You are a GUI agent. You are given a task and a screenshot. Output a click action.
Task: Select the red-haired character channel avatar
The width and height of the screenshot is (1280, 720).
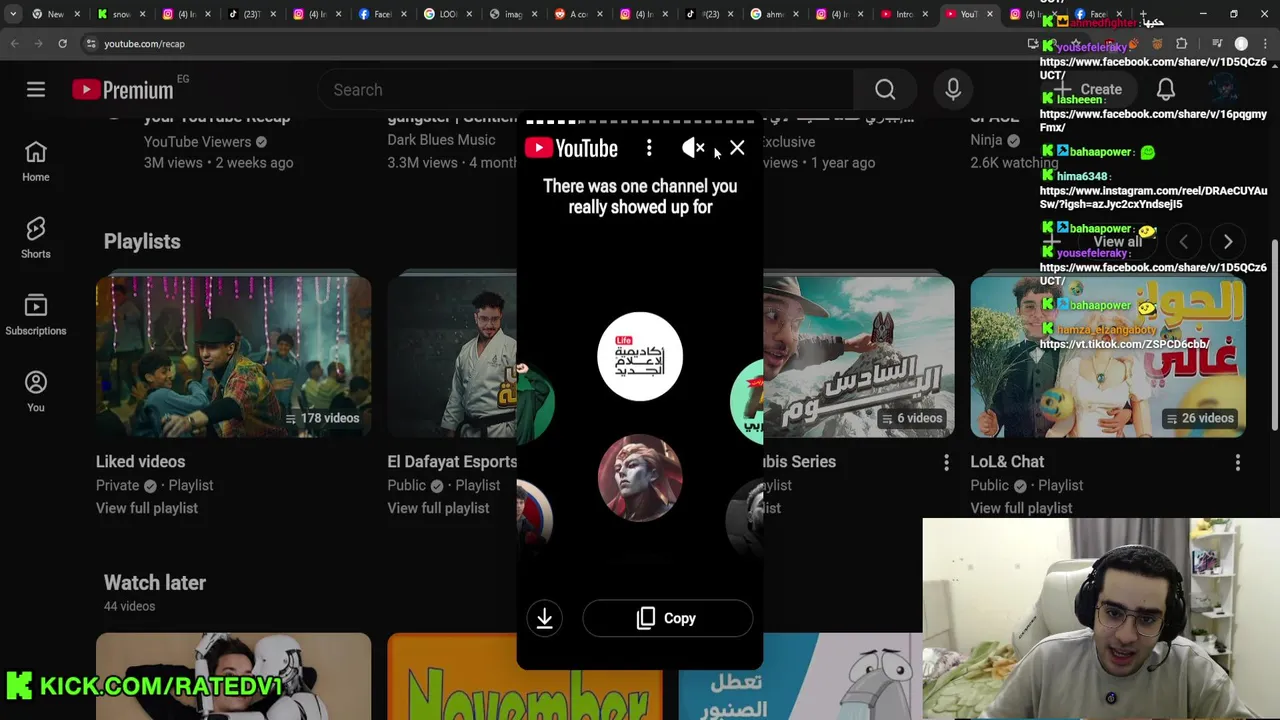click(640, 478)
